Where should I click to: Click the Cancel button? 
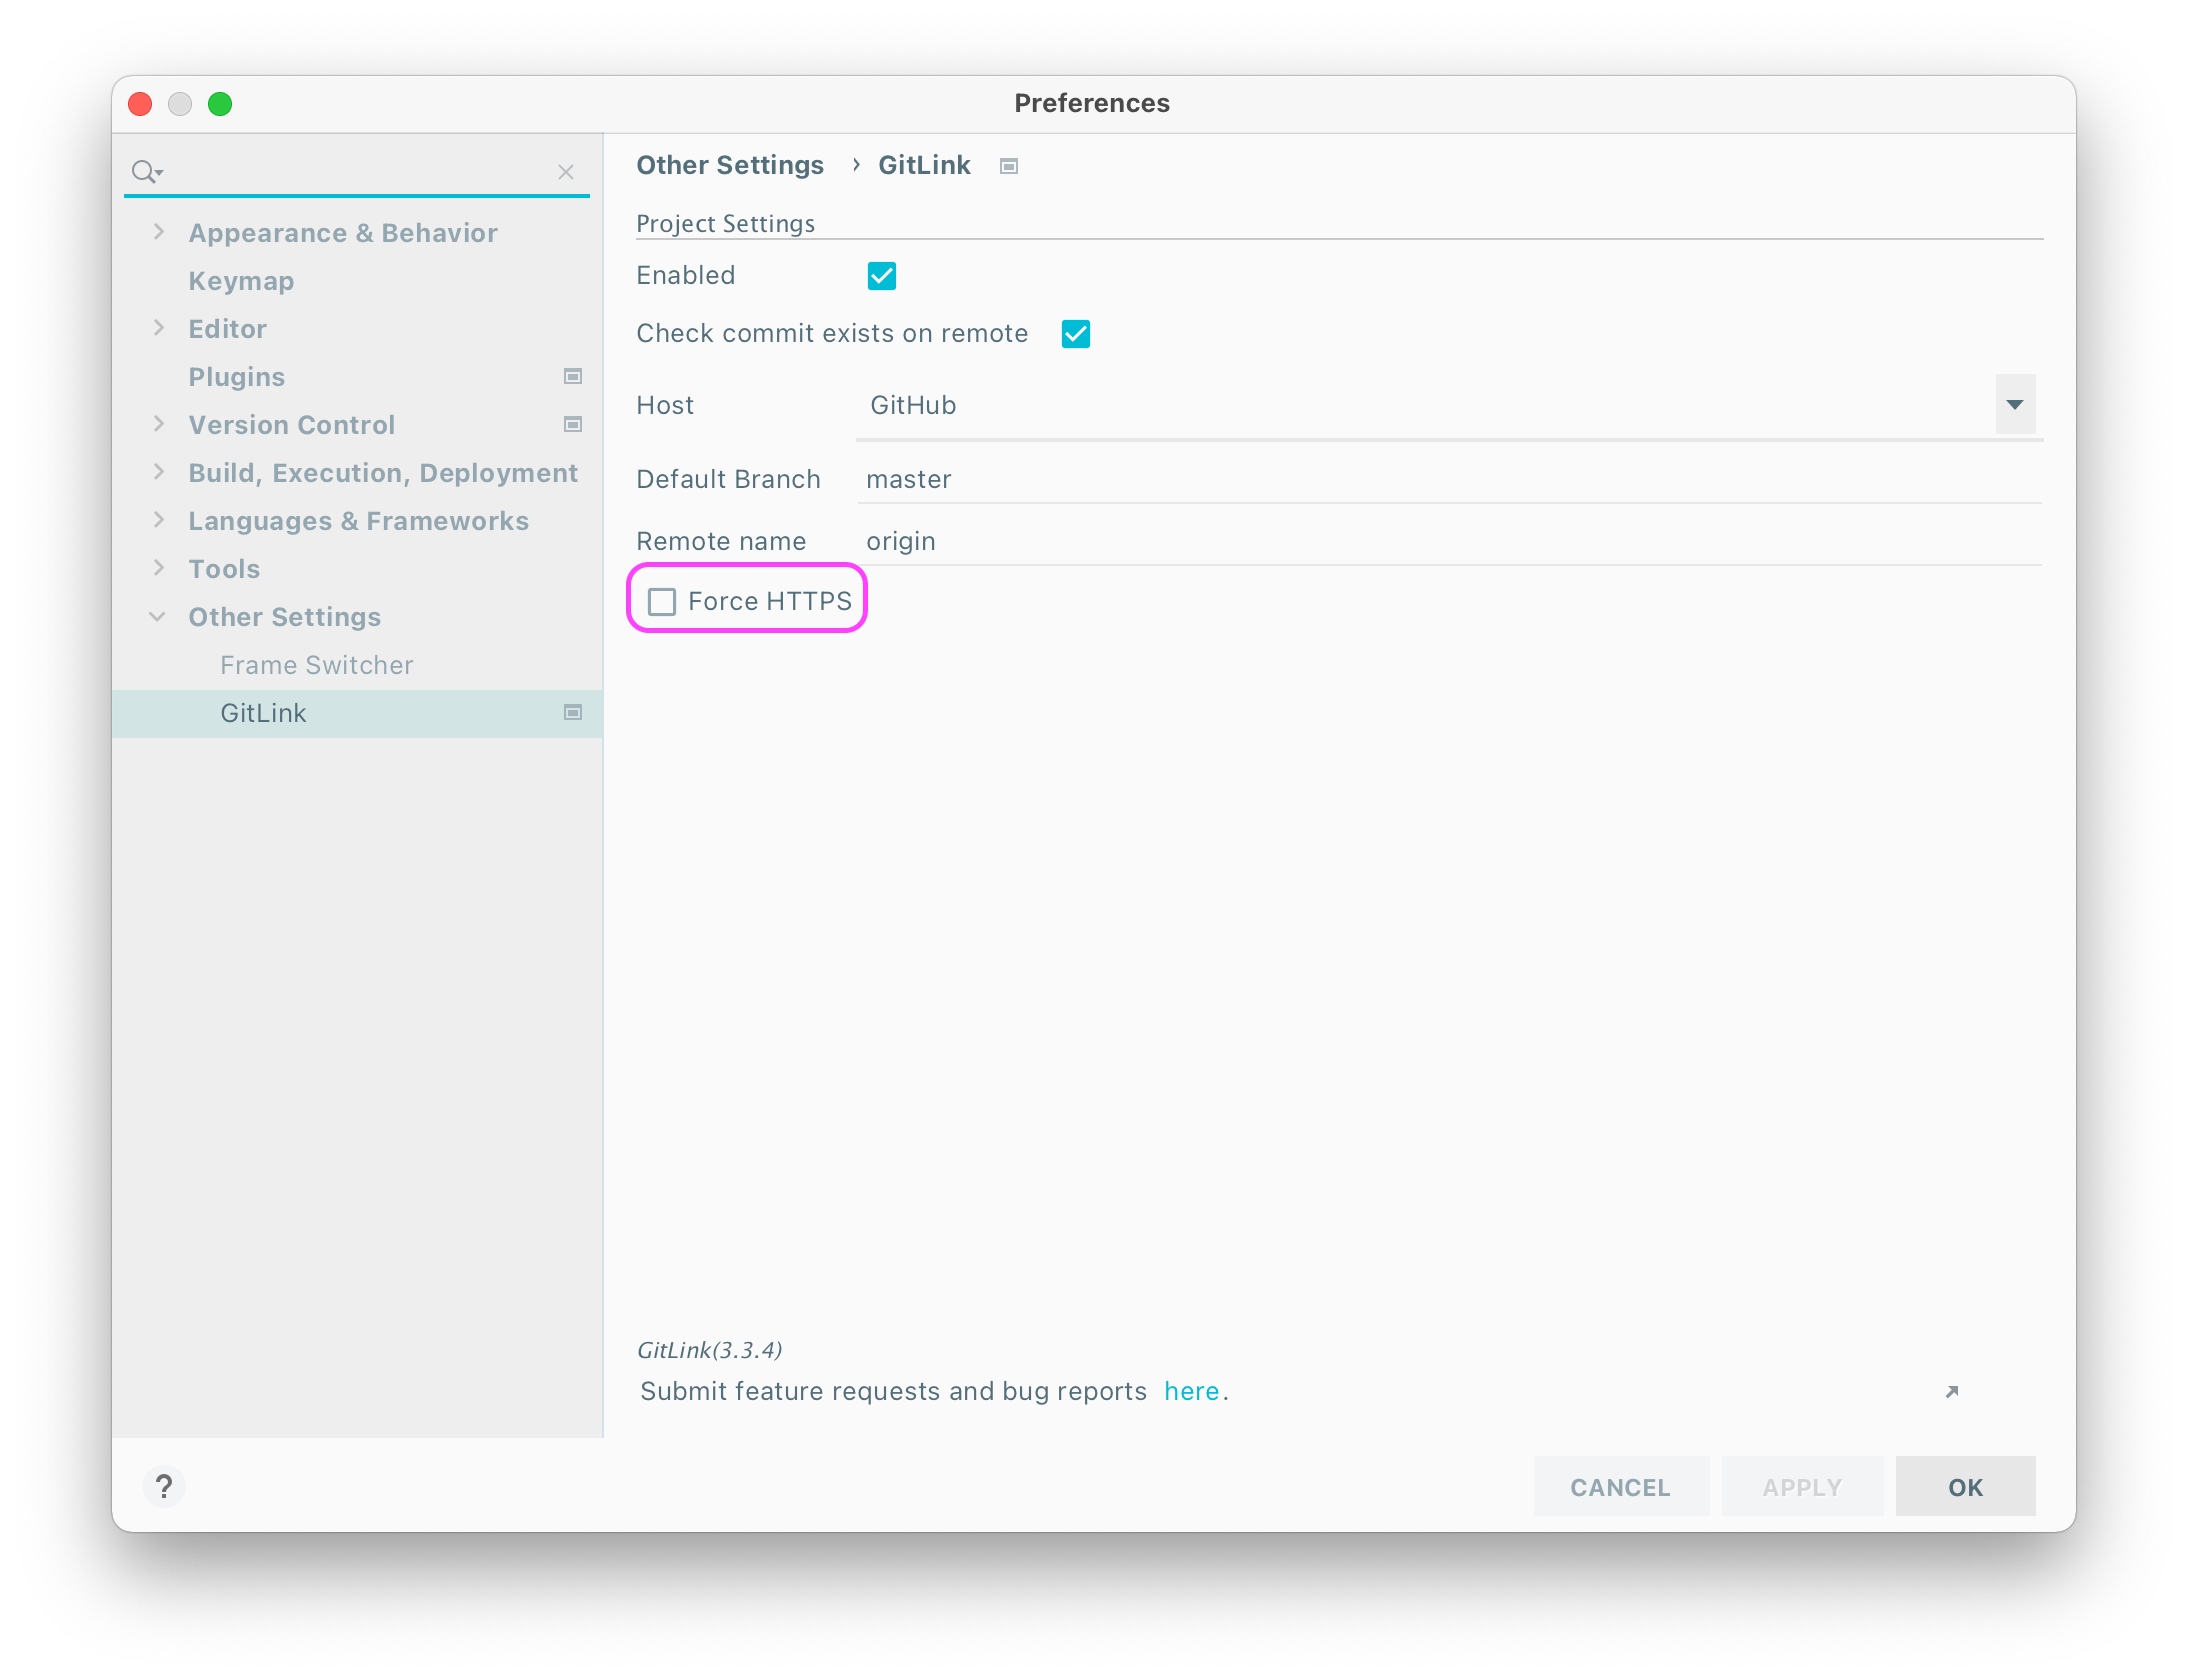click(1620, 1487)
